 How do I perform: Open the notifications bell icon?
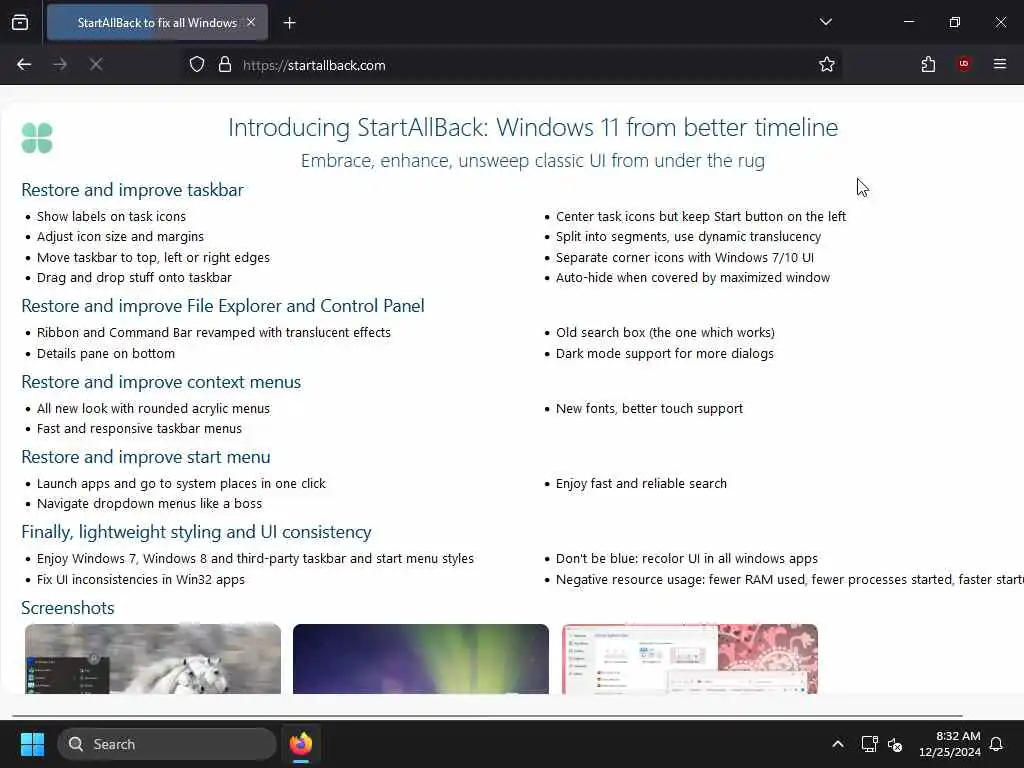coord(997,744)
